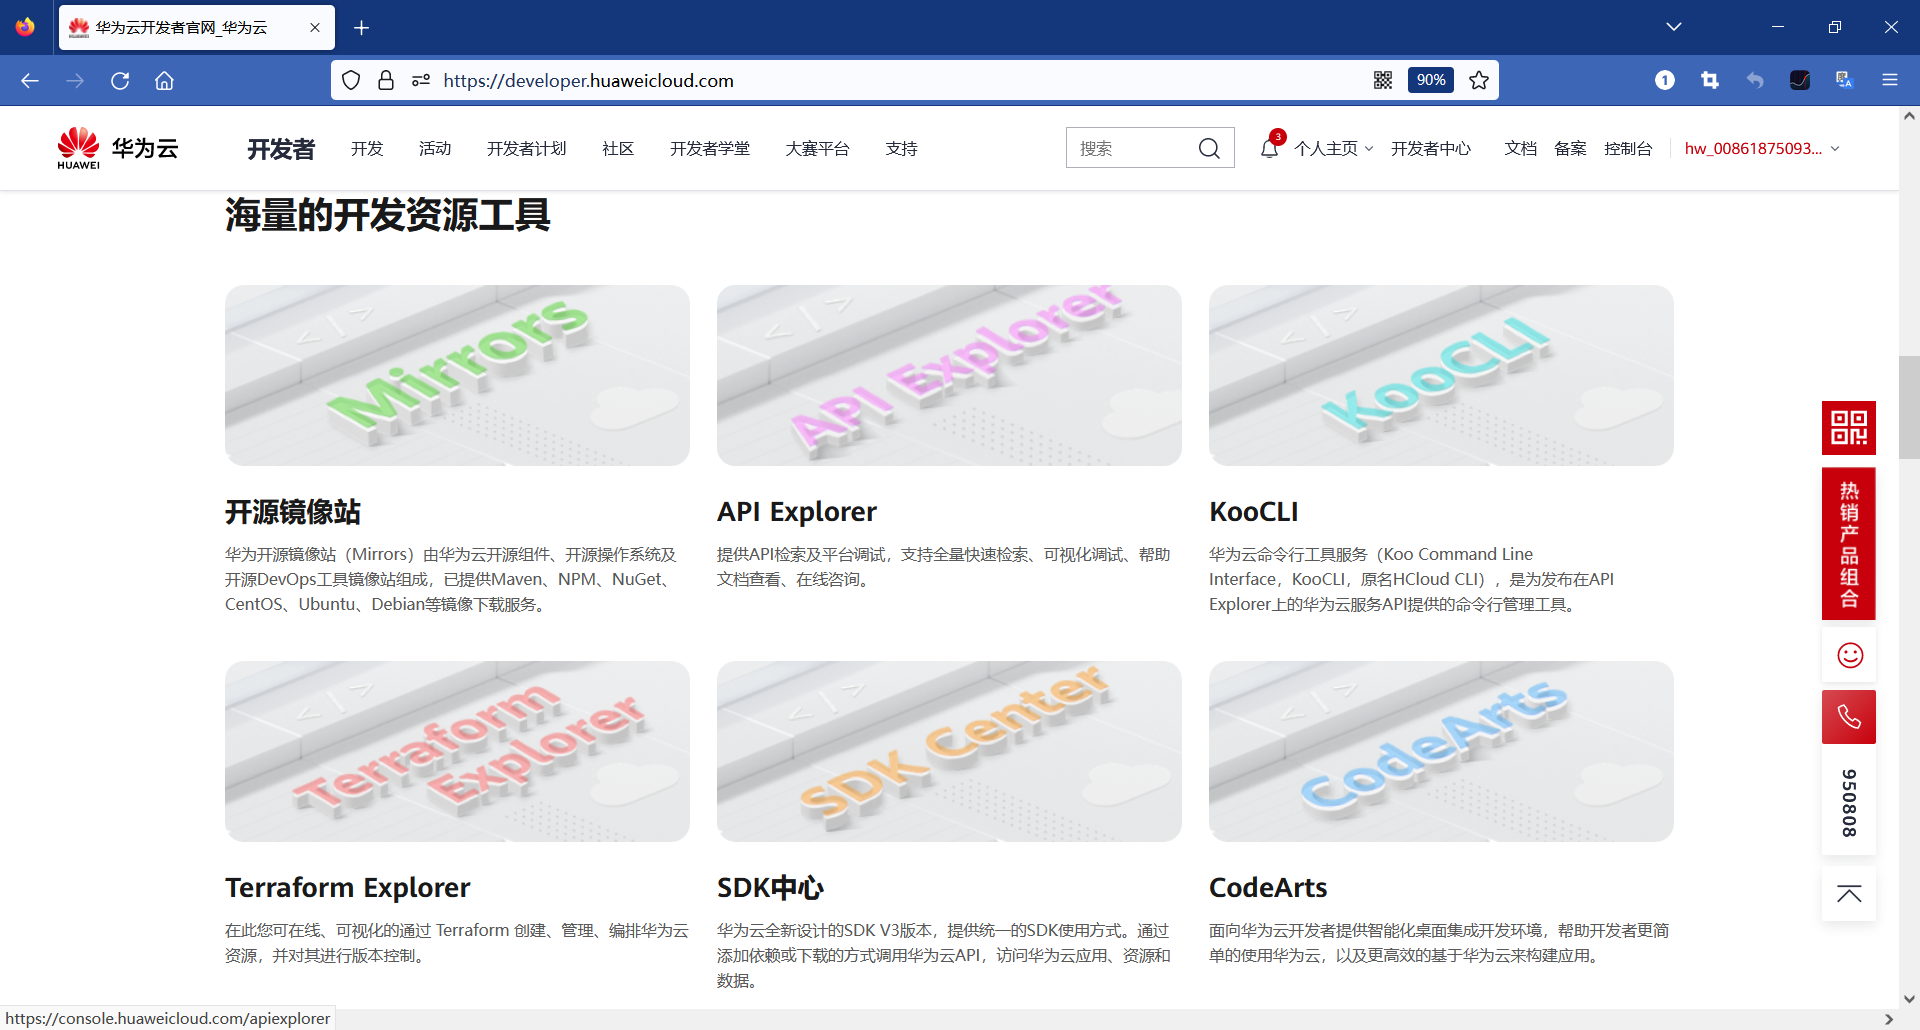Open the tab list dropdown in the title bar

[1675, 26]
